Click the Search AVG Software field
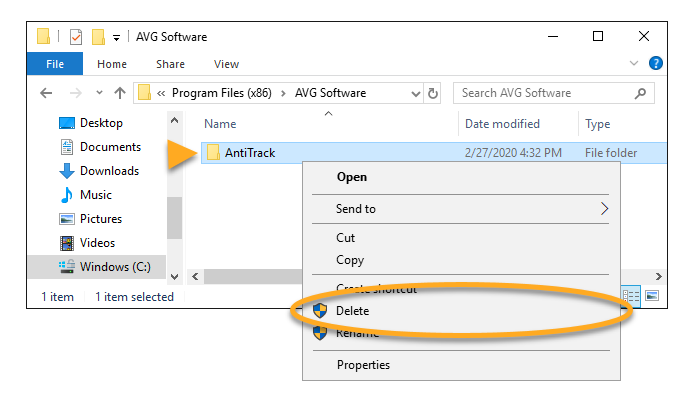691x414 pixels. point(554,93)
